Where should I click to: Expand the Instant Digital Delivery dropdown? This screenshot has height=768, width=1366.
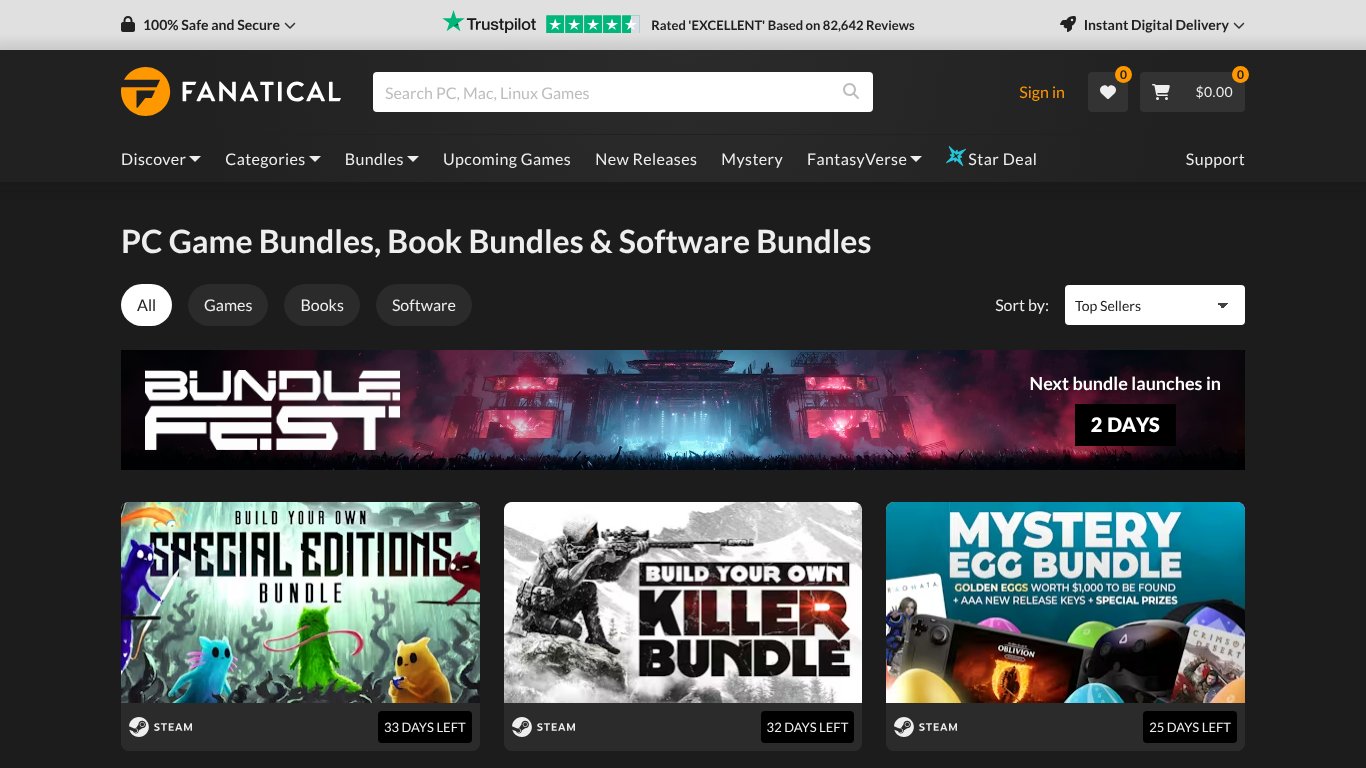point(1152,24)
